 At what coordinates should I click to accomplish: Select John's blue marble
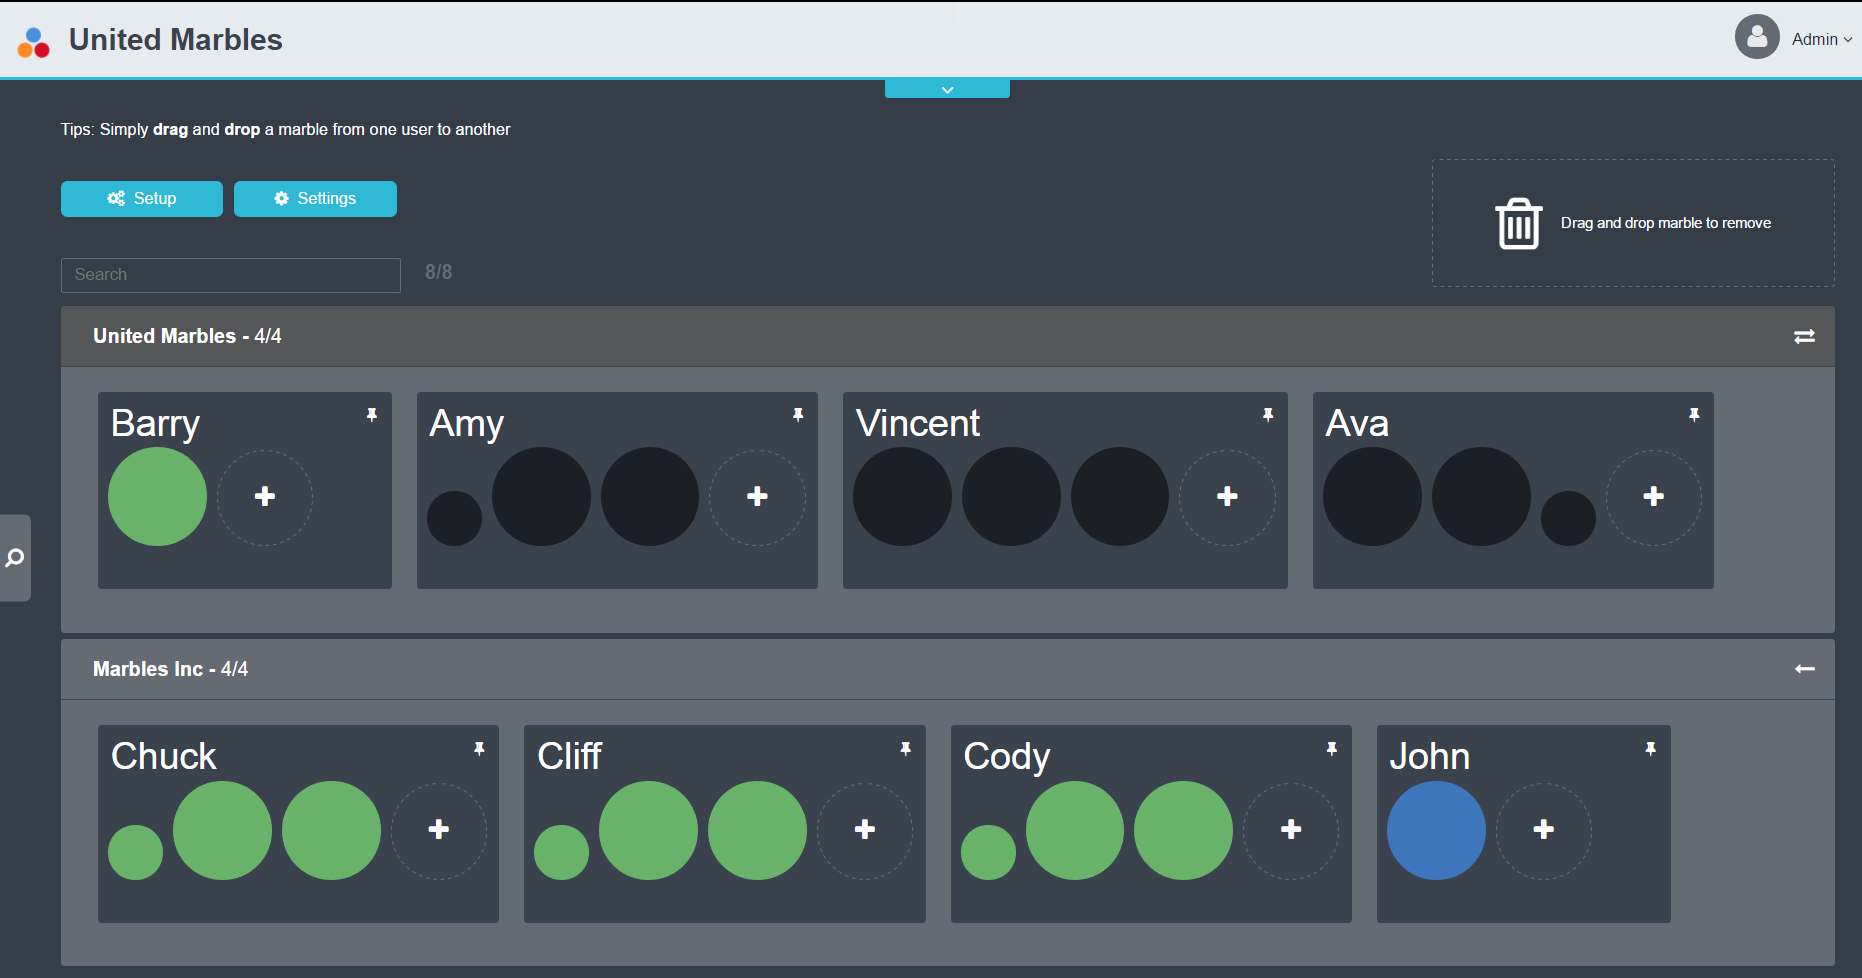(1436, 830)
